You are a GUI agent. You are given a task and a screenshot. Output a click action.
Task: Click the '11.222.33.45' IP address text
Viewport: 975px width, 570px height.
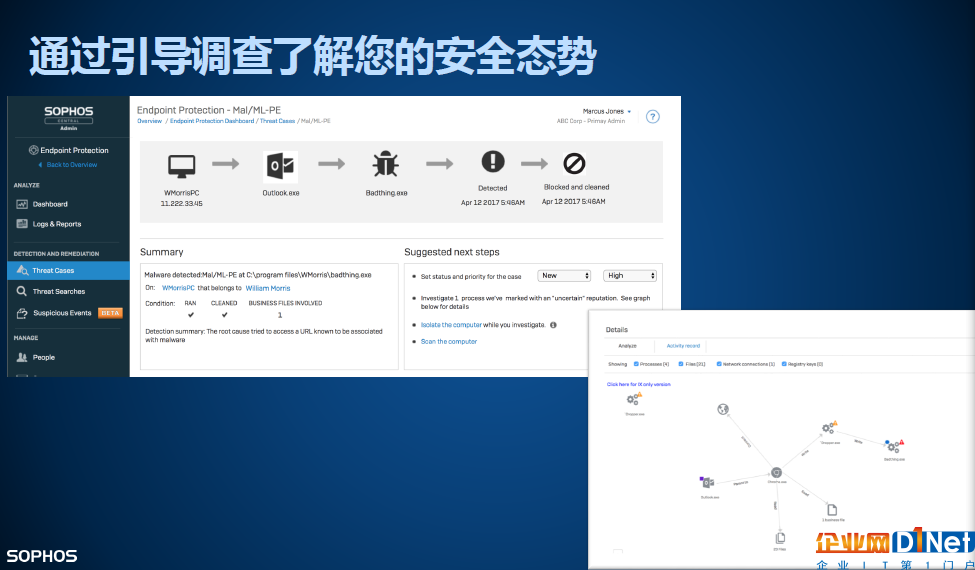pos(182,204)
